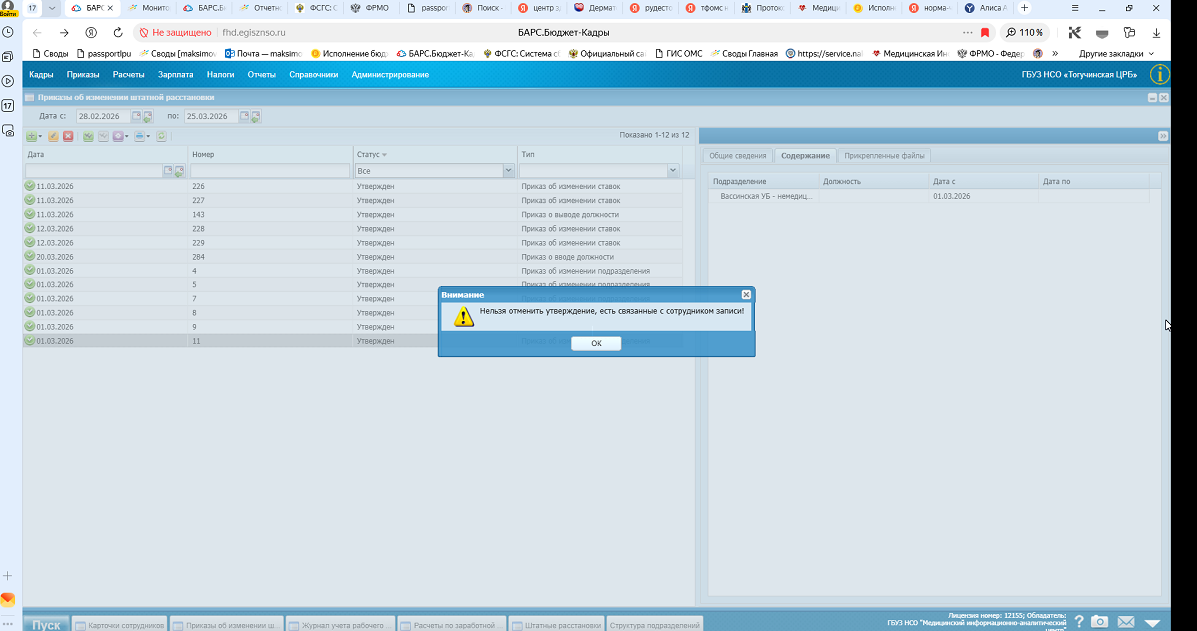Click the green add order toolbar icon
Image resolution: width=1197 pixels, height=631 pixels.
pos(31,137)
